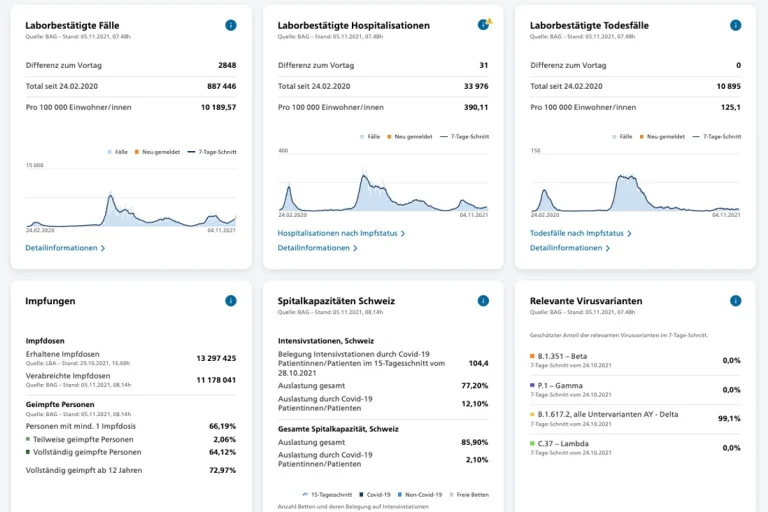Toggle 'Neu gemeldet' legend in Fälle chart
This screenshot has height=512, width=768.
pos(157,152)
